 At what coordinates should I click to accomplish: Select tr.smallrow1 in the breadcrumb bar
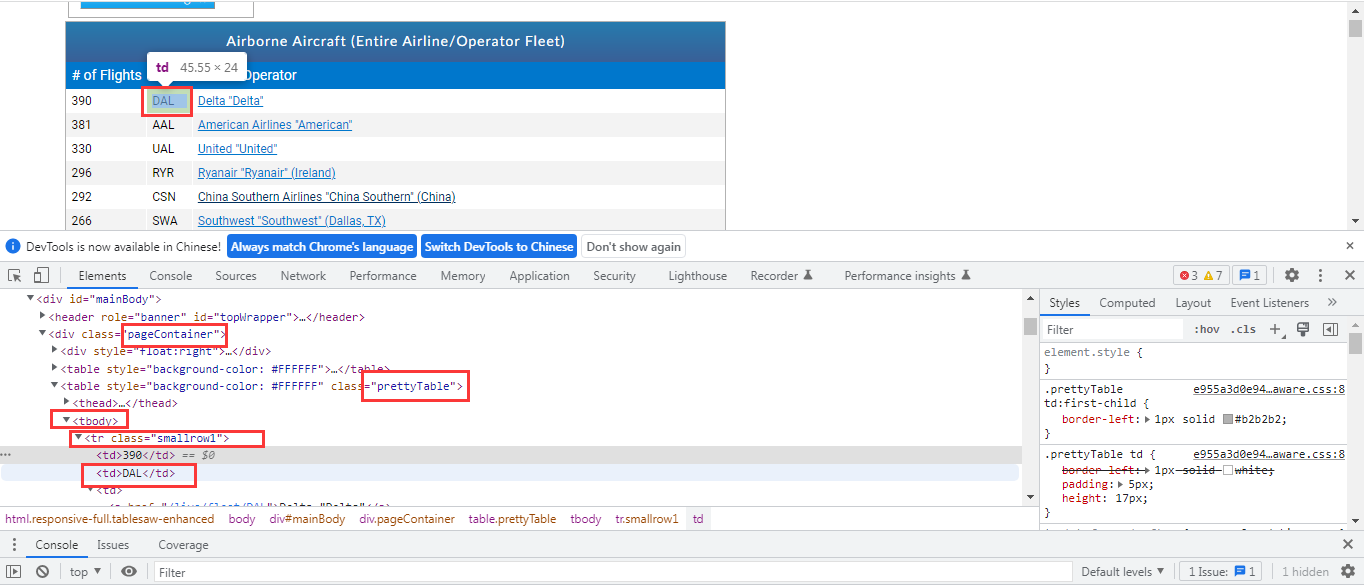pyautogui.click(x=646, y=519)
